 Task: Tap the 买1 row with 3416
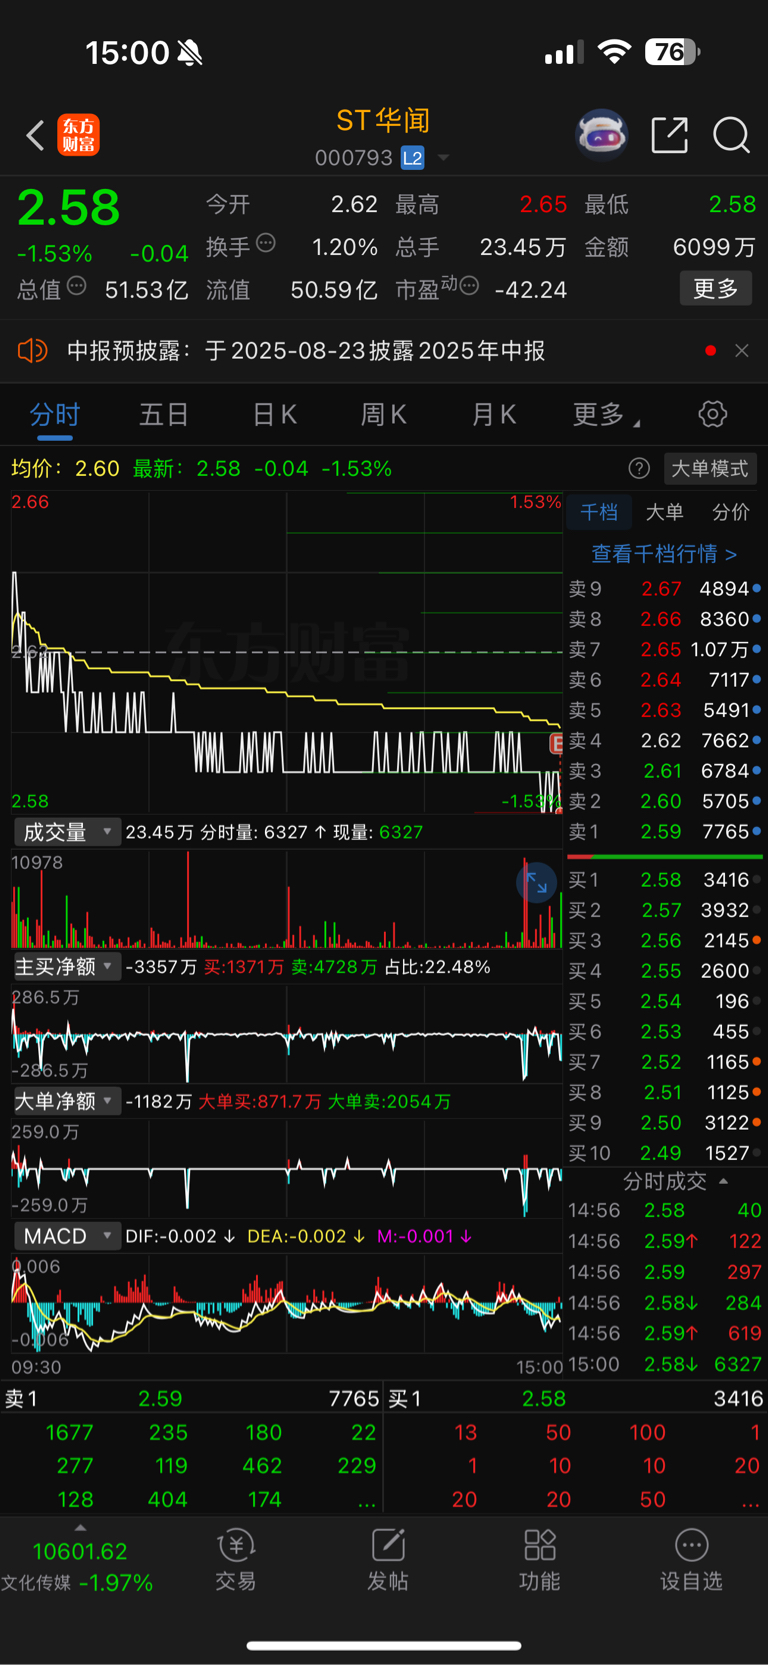point(665,880)
